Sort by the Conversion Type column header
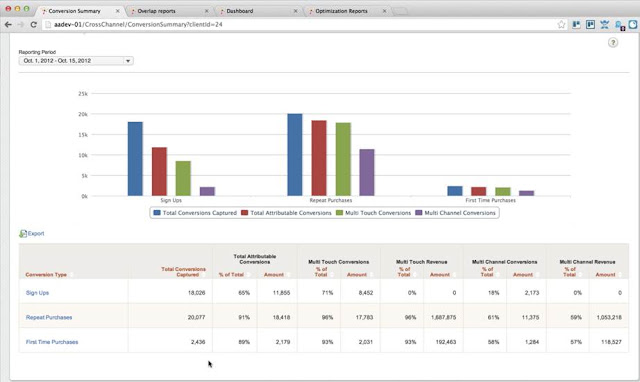 pyautogui.click(x=46, y=275)
